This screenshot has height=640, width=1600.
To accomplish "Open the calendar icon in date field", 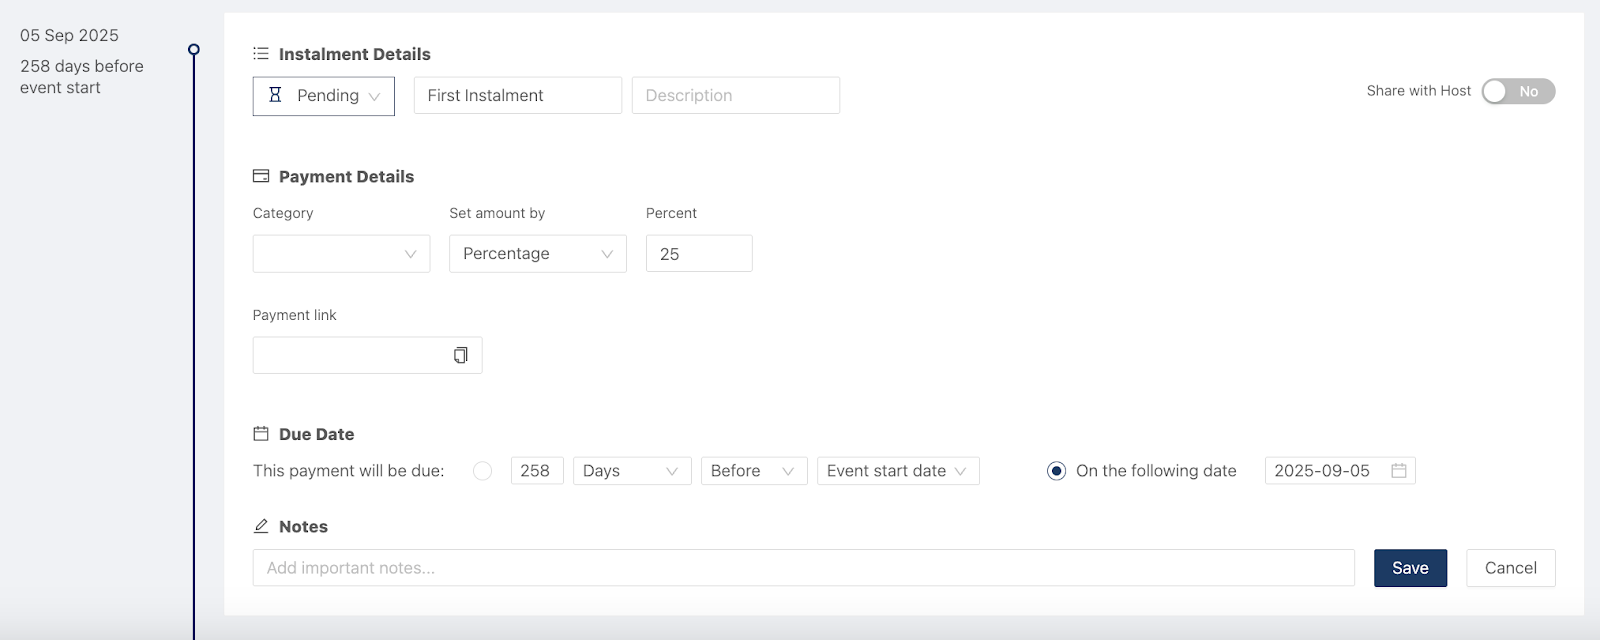I will coord(1399,471).
